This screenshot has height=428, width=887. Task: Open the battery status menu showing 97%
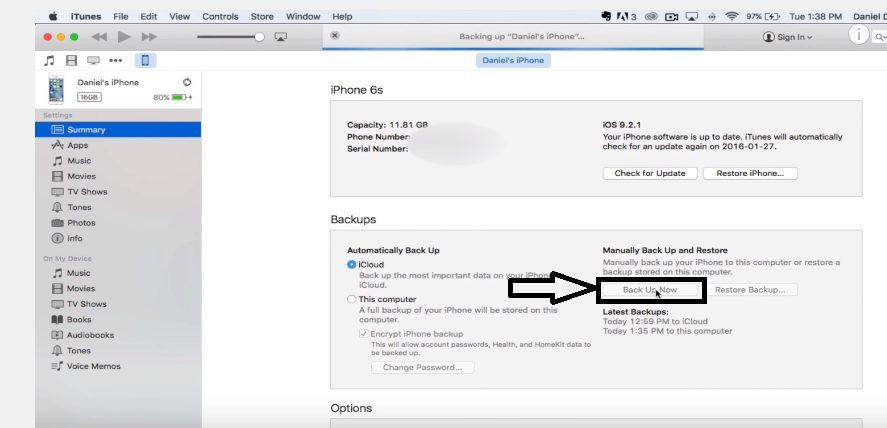(763, 16)
